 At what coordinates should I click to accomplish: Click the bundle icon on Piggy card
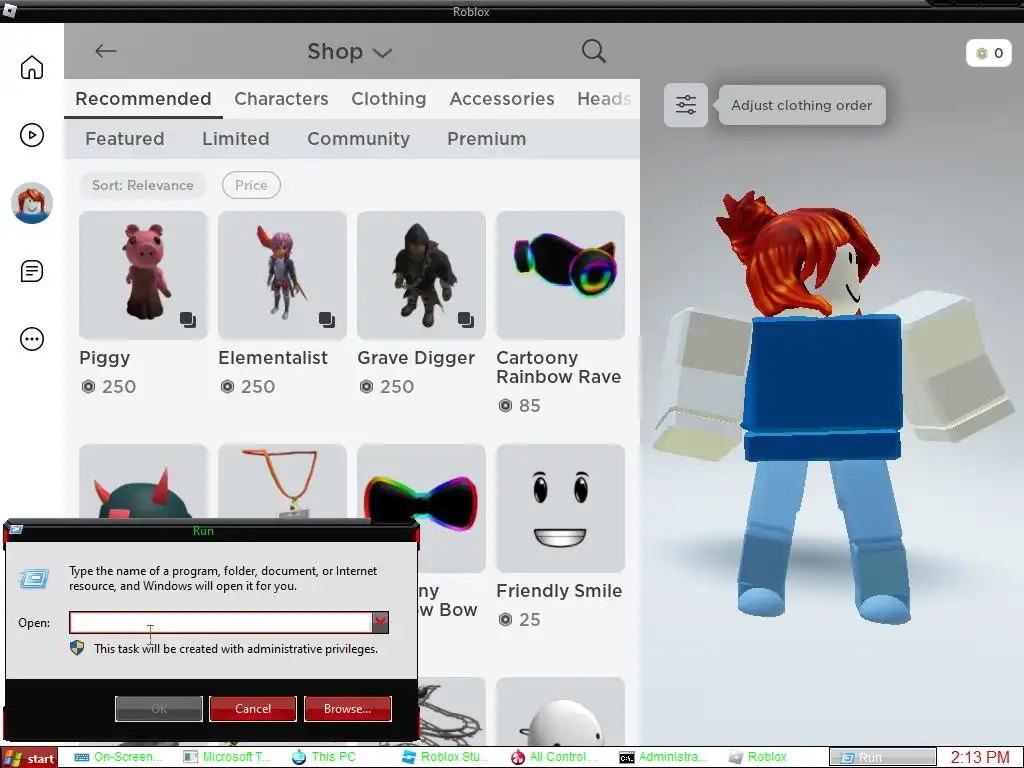tap(188, 320)
